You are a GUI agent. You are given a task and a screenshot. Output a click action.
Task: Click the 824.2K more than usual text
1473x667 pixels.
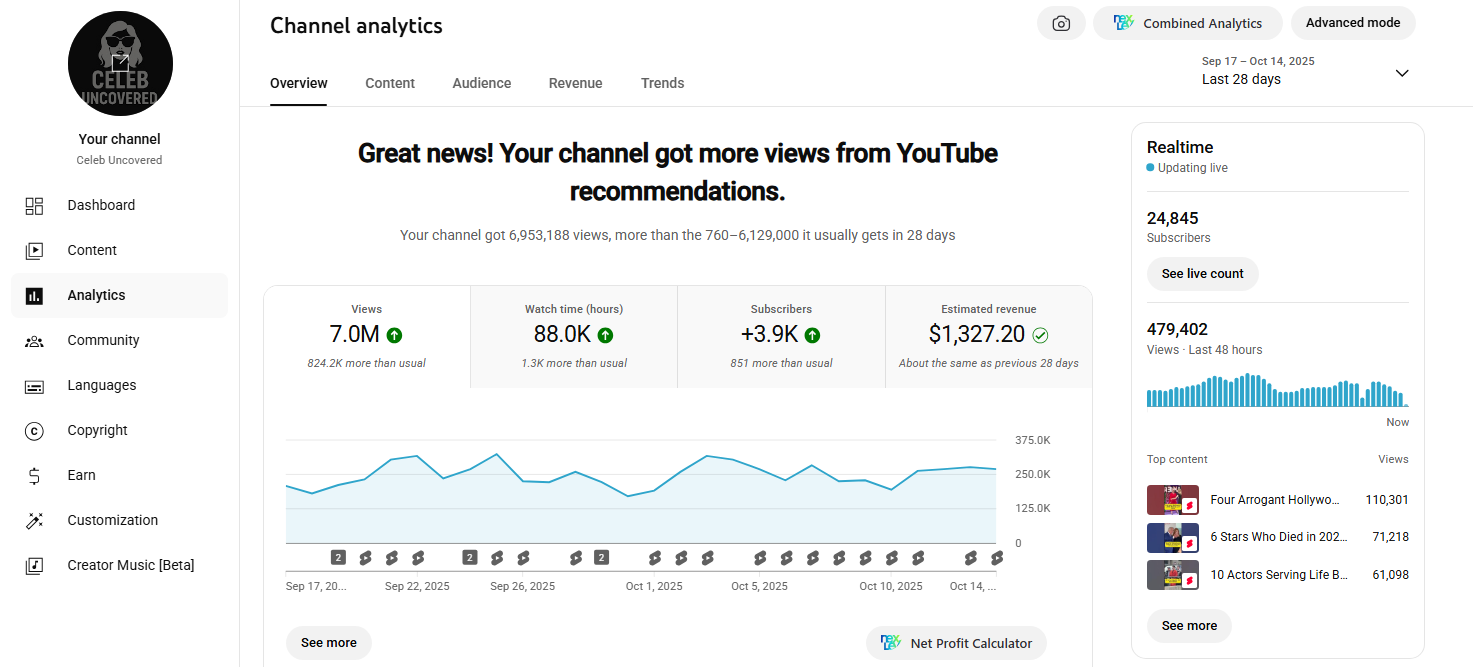367,363
